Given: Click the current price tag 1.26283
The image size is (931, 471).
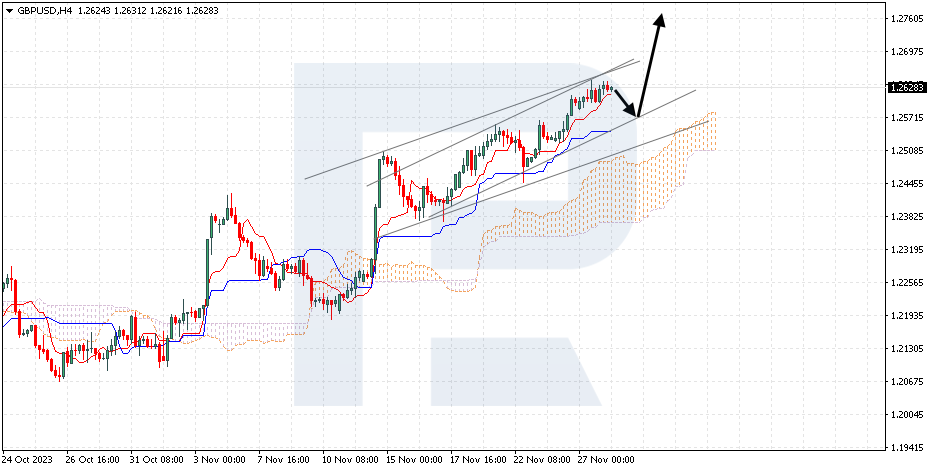Looking at the screenshot, I should click(905, 87).
